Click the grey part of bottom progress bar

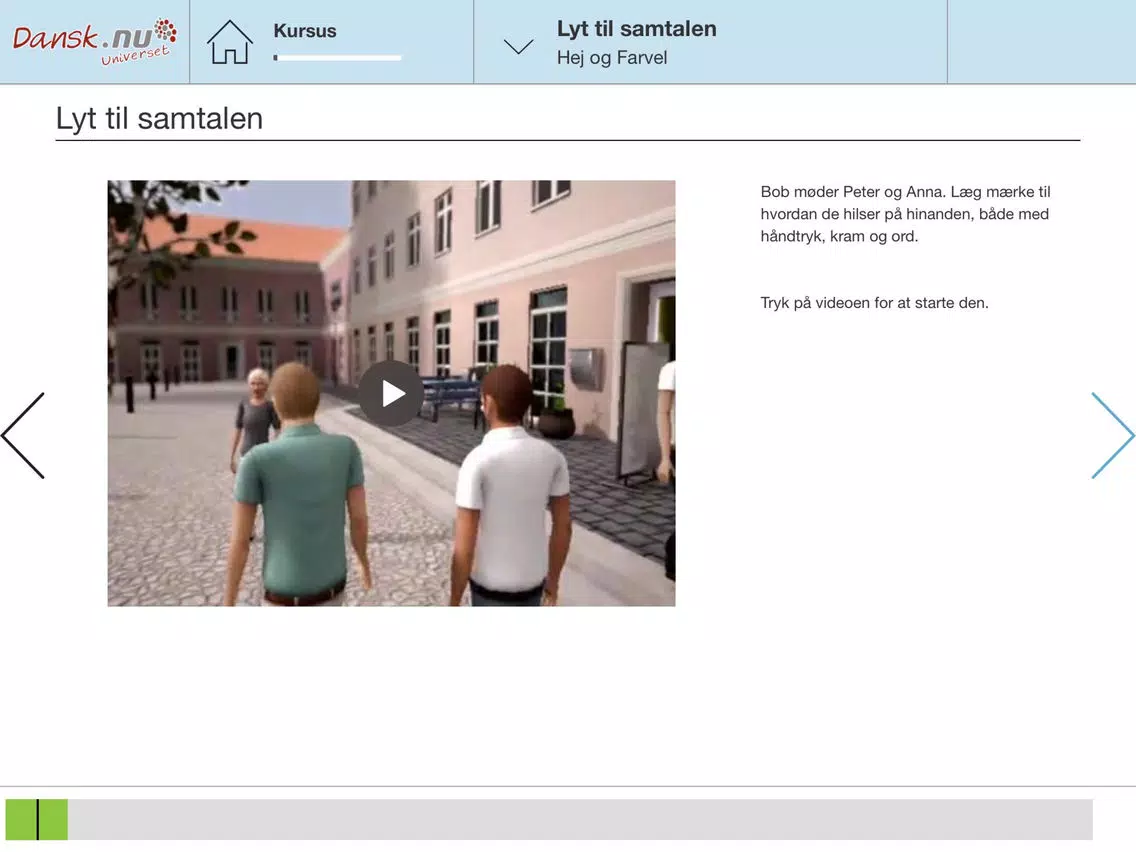tap(580, 819)
